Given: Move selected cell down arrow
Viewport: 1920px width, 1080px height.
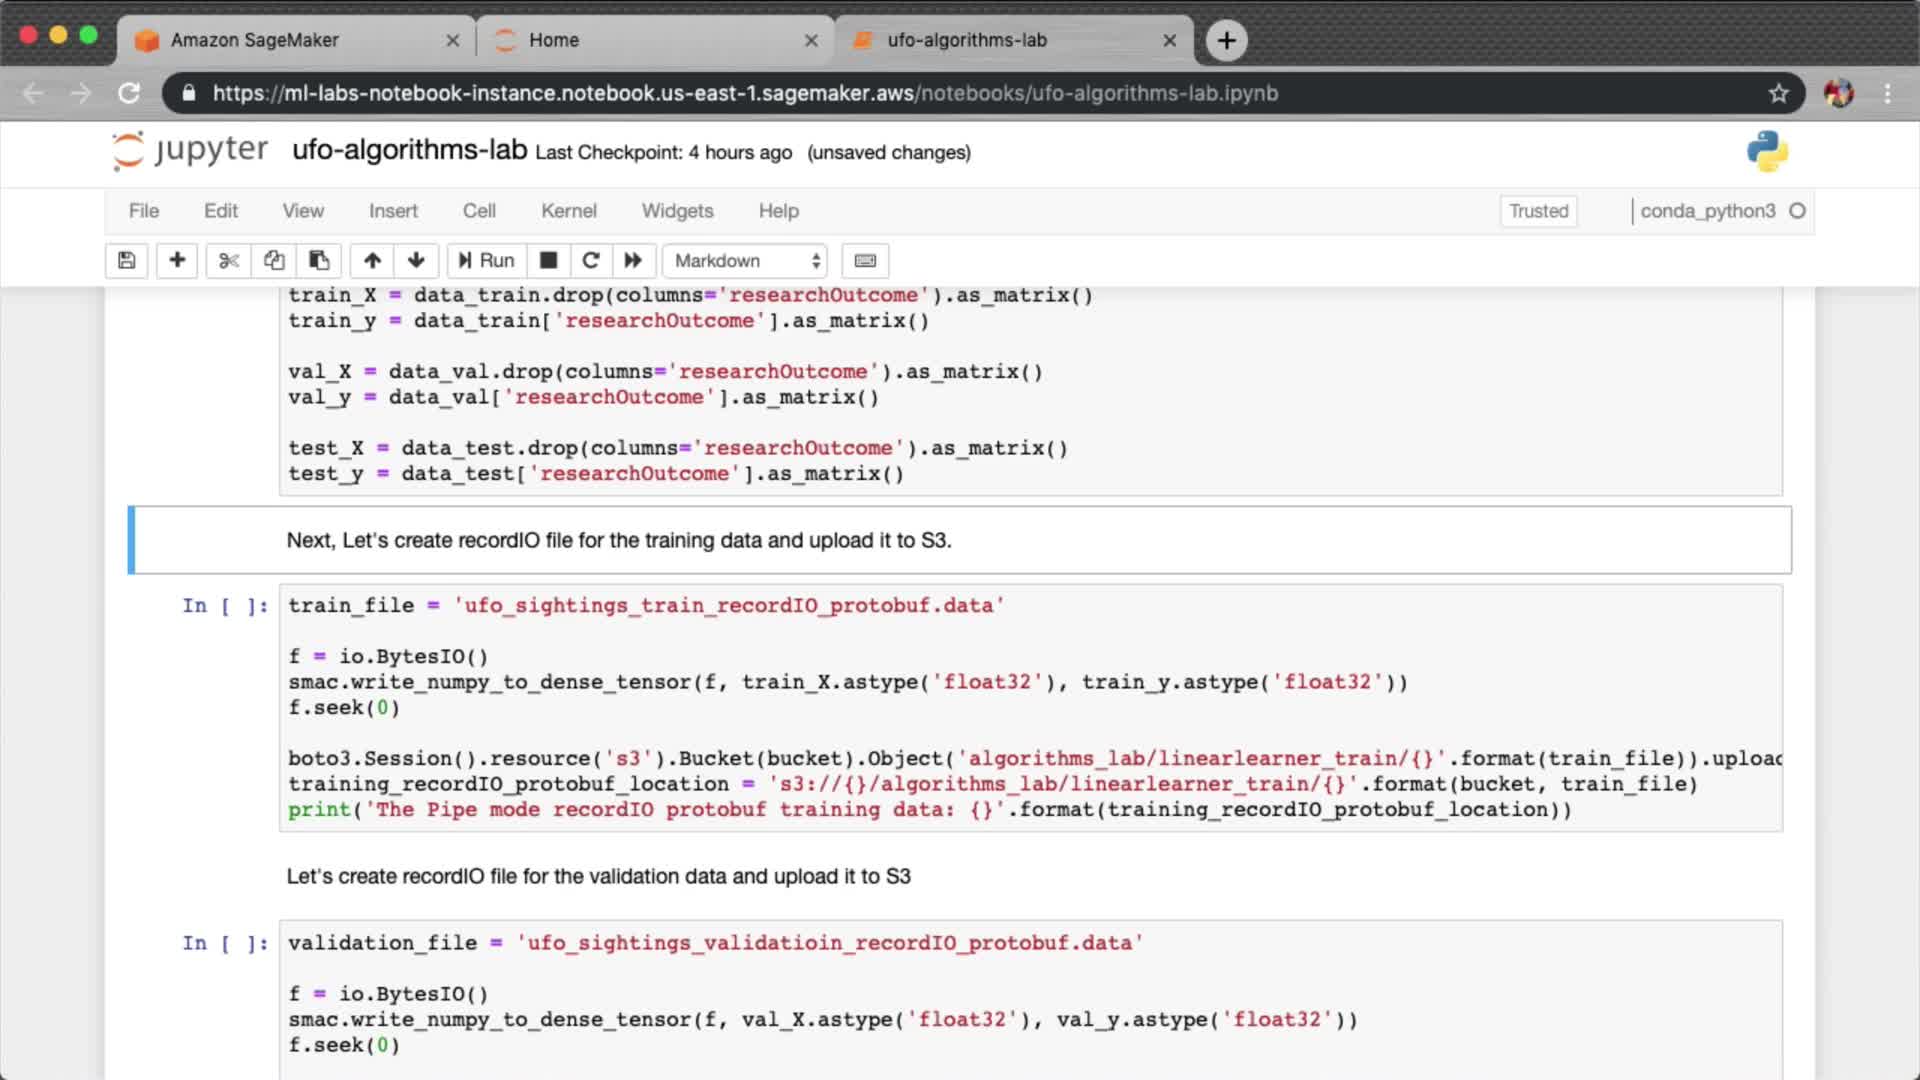Looking at the screenshot, I should click(x=417, y=261).
